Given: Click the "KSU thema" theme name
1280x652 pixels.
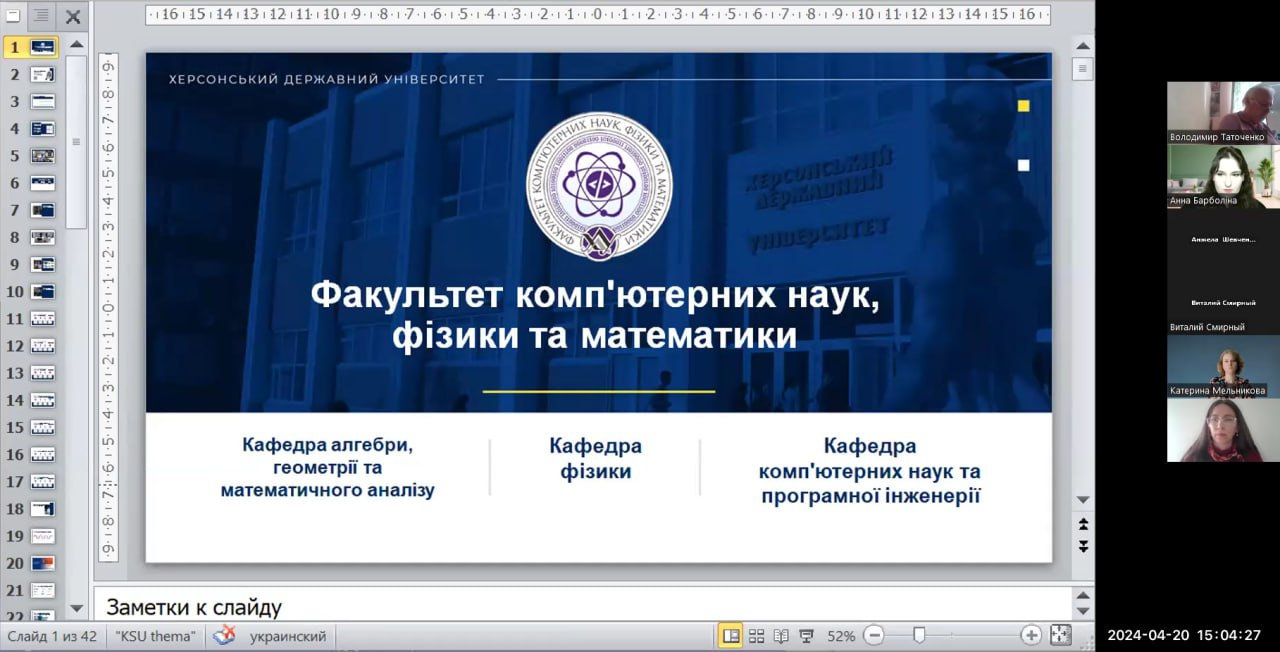Looking at the screenshot, I should (155, 636).
